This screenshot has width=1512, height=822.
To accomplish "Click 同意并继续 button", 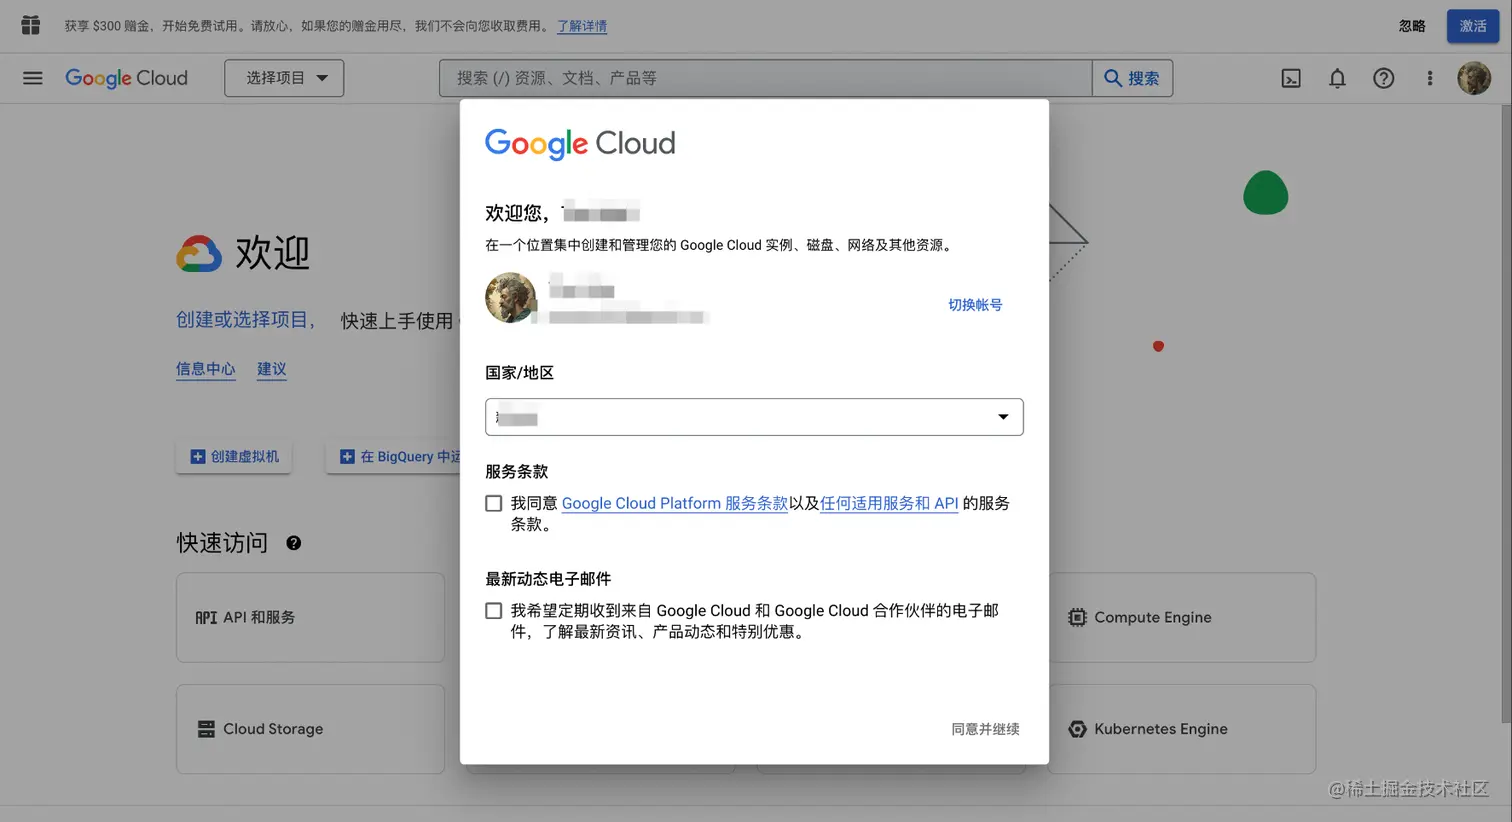I will click(985, 729).
